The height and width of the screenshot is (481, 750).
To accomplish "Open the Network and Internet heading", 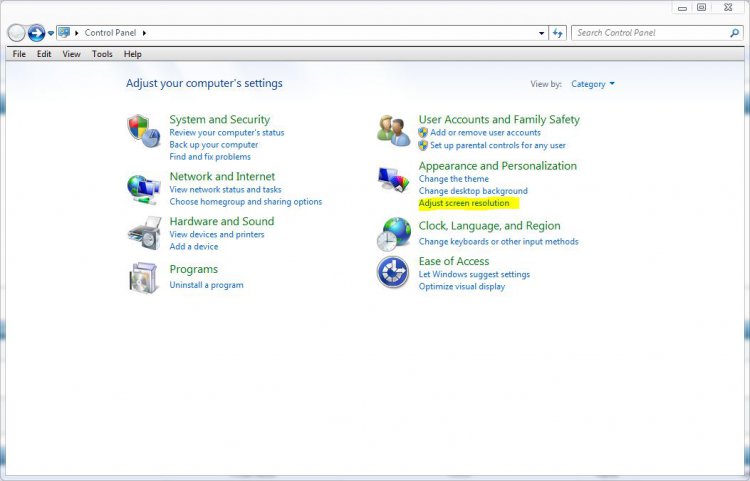I will [x=222, y=176].
